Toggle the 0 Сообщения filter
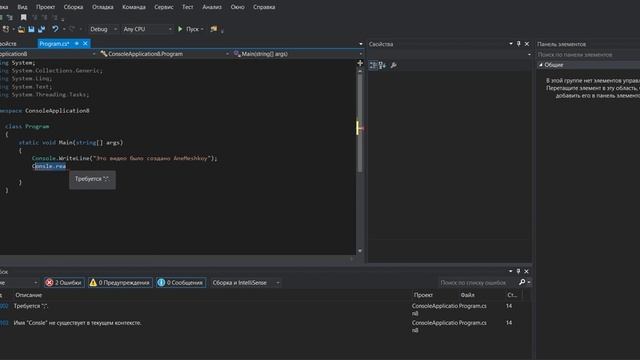The height and width of the screenshot is (360, 640). click(x=180, y=282)
